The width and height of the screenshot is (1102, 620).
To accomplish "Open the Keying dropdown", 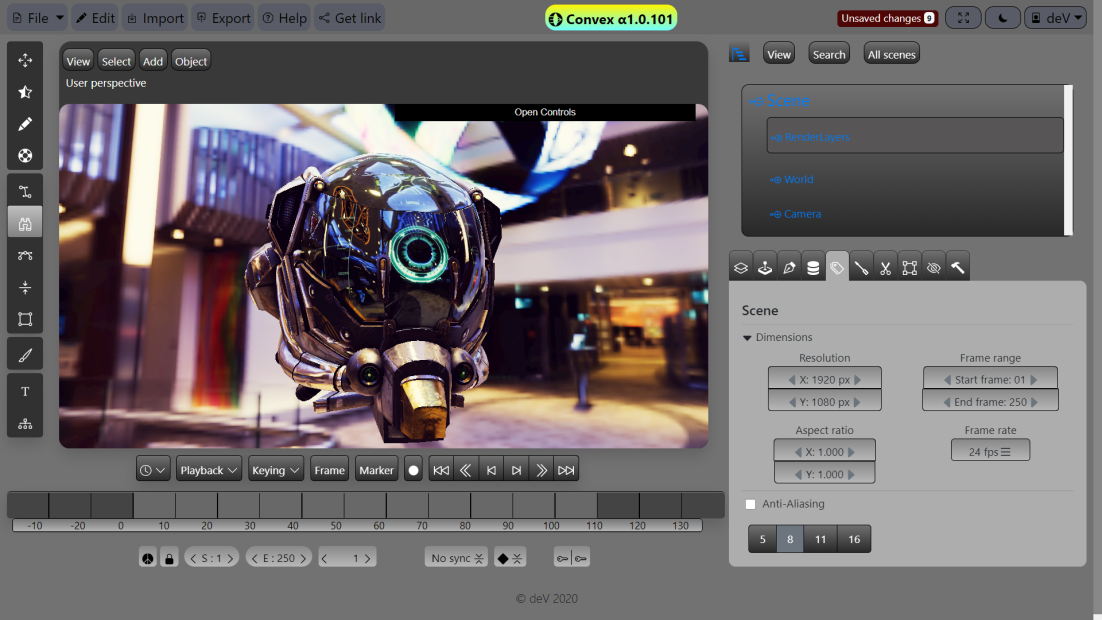I will pyautogui.click(x=275, y=470).
